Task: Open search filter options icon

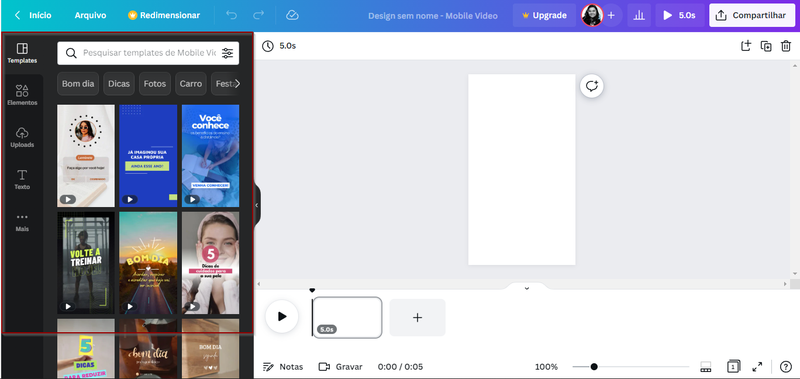Action: [228, 53]
